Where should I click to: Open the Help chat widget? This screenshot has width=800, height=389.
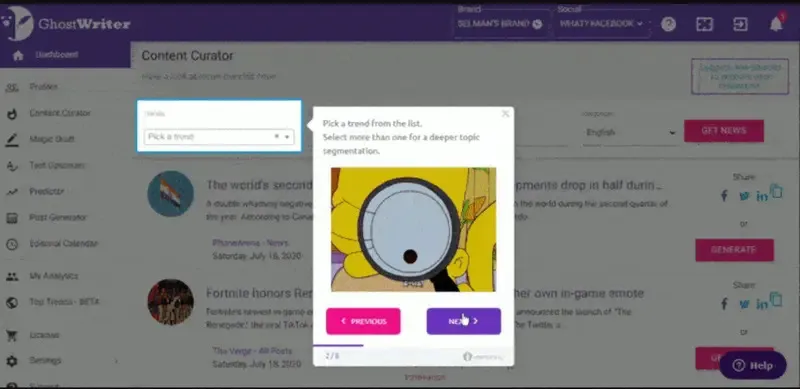pyautogui.click(x=753, y=365)
